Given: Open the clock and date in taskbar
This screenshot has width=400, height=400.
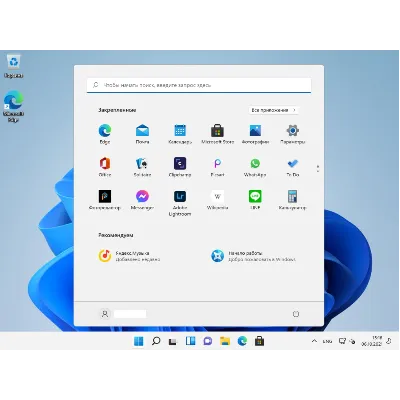Looking at the screenshot, I should tap(372, 341).
